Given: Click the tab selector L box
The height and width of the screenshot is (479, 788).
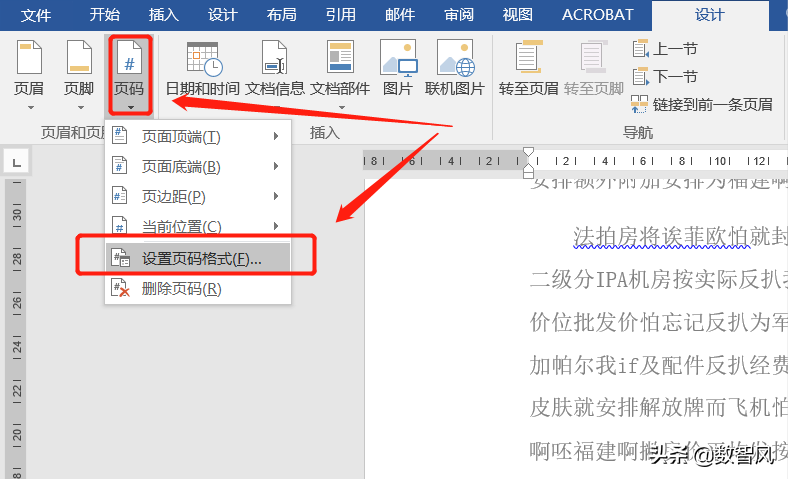Looking at the screenshot, I should pos(17,162).
